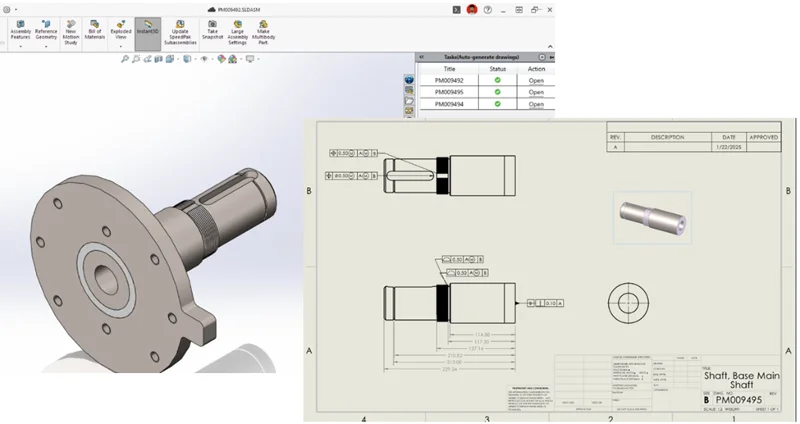This screenshot has height=424, width=800.
Task: Take Snapshot of the assembly
Action: pos(212,29)
